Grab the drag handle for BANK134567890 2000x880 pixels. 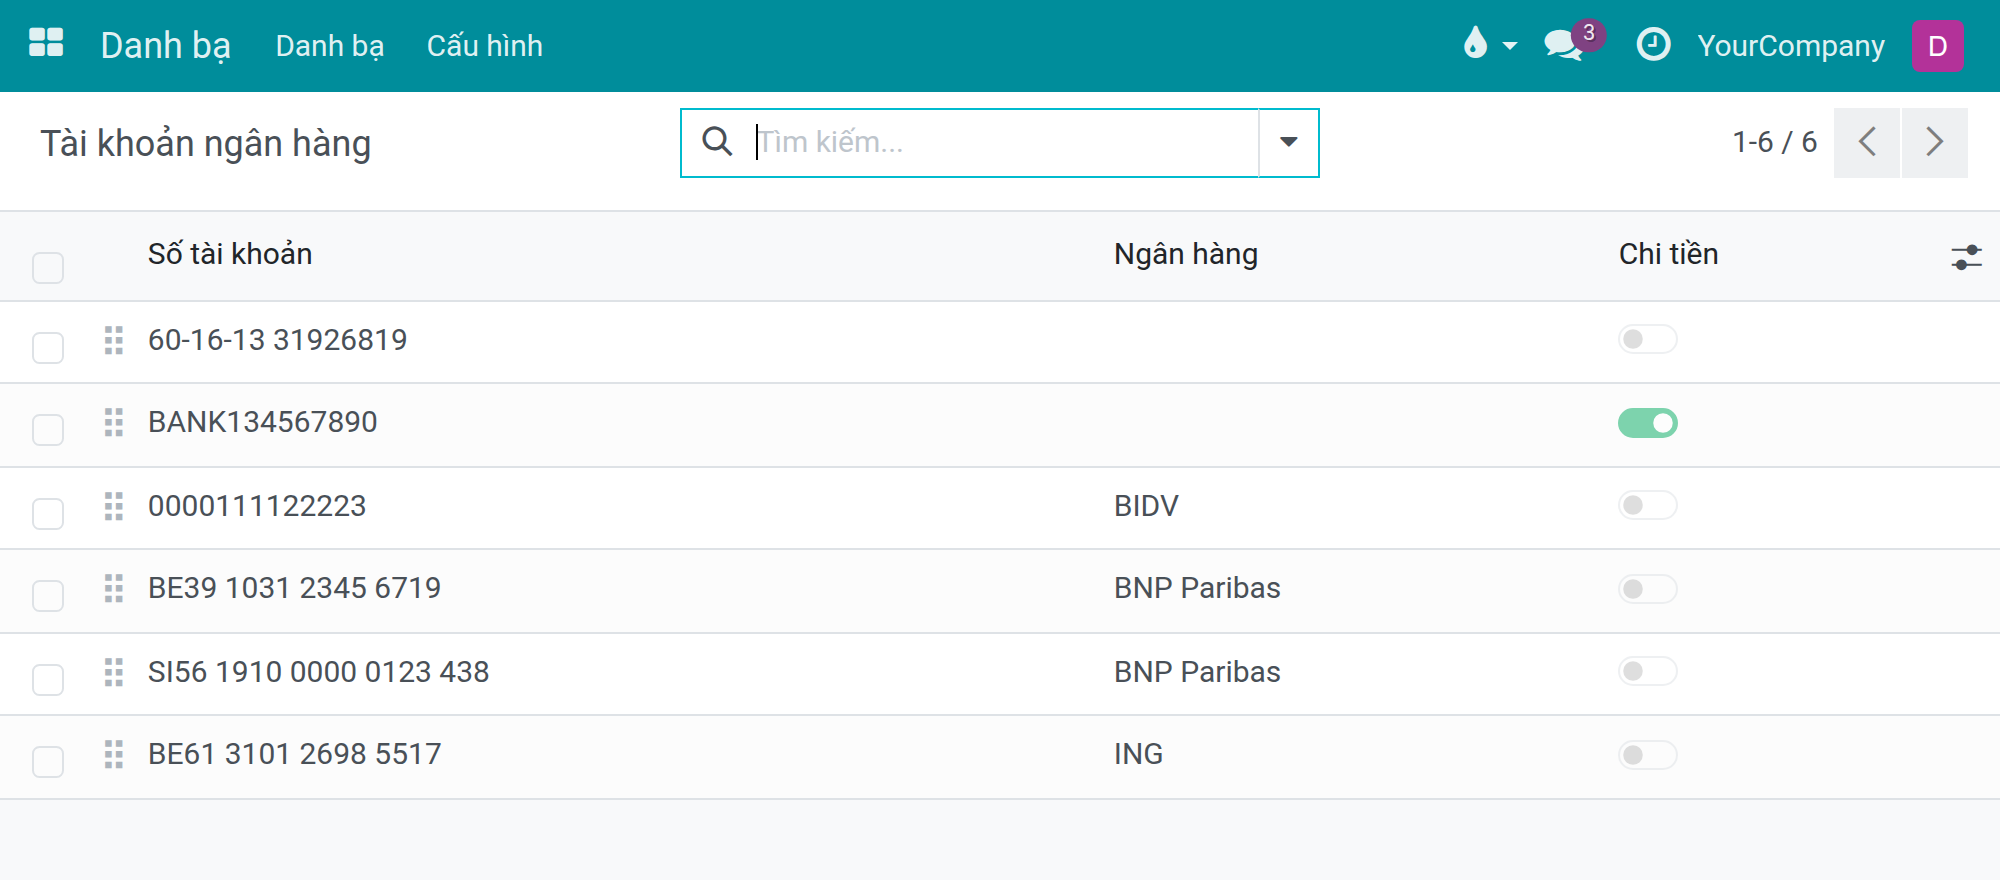(114, 422)
